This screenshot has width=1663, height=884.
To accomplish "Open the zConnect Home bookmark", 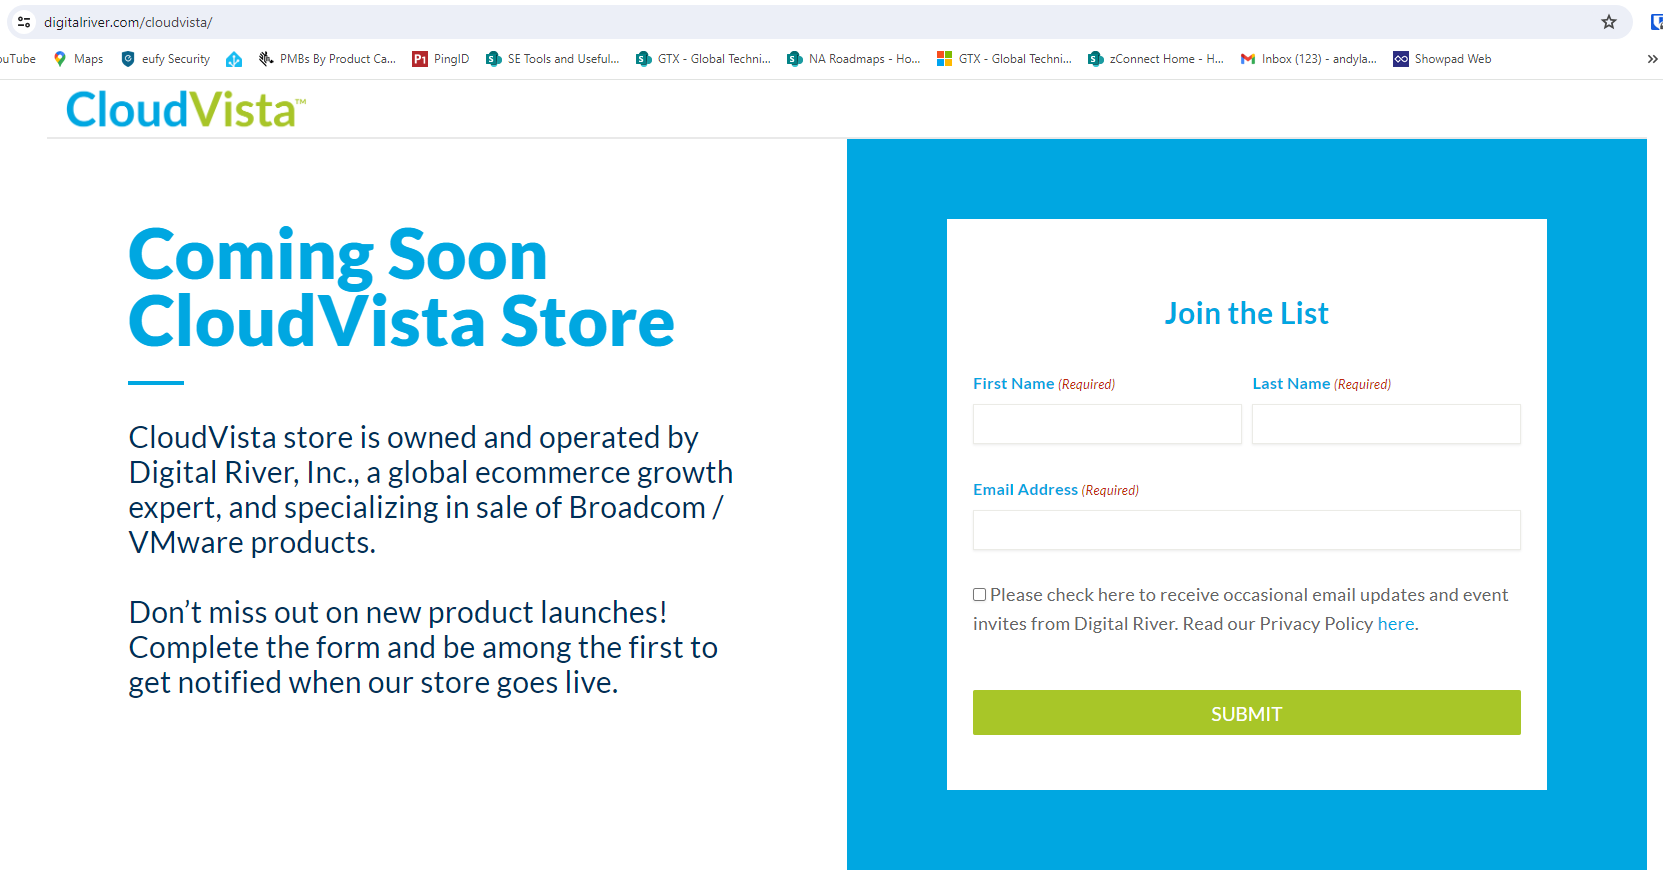I will click(x=1156, y=59).
